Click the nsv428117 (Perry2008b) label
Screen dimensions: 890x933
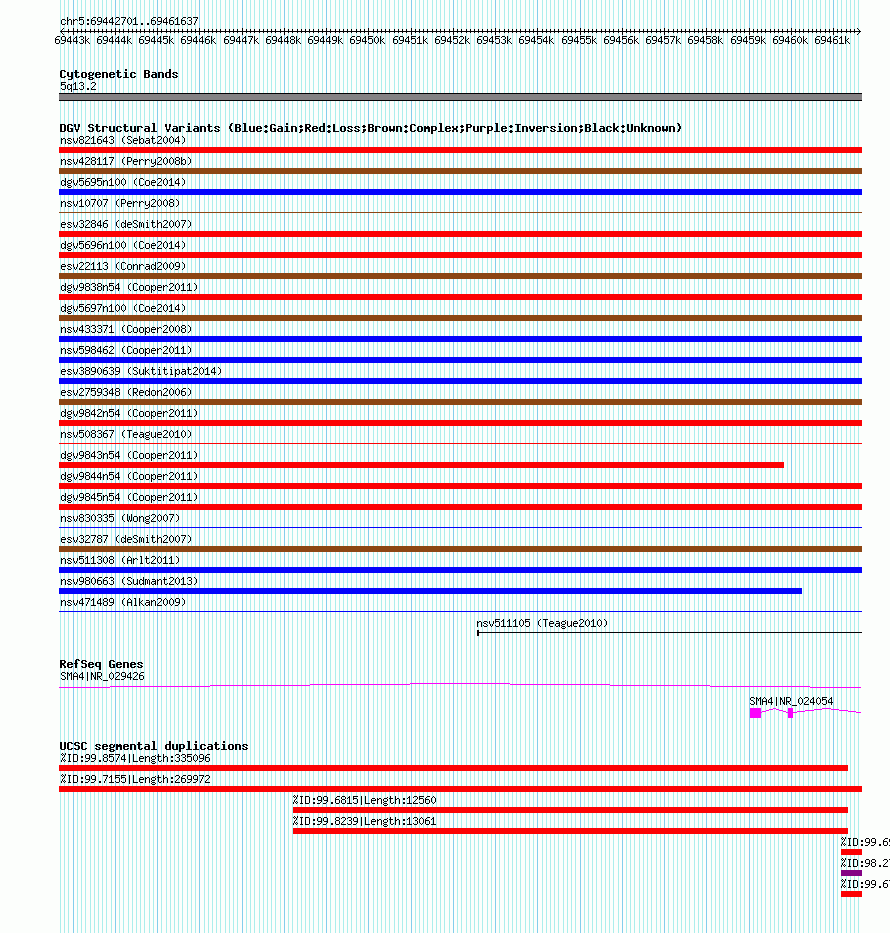tap(126, 161)
